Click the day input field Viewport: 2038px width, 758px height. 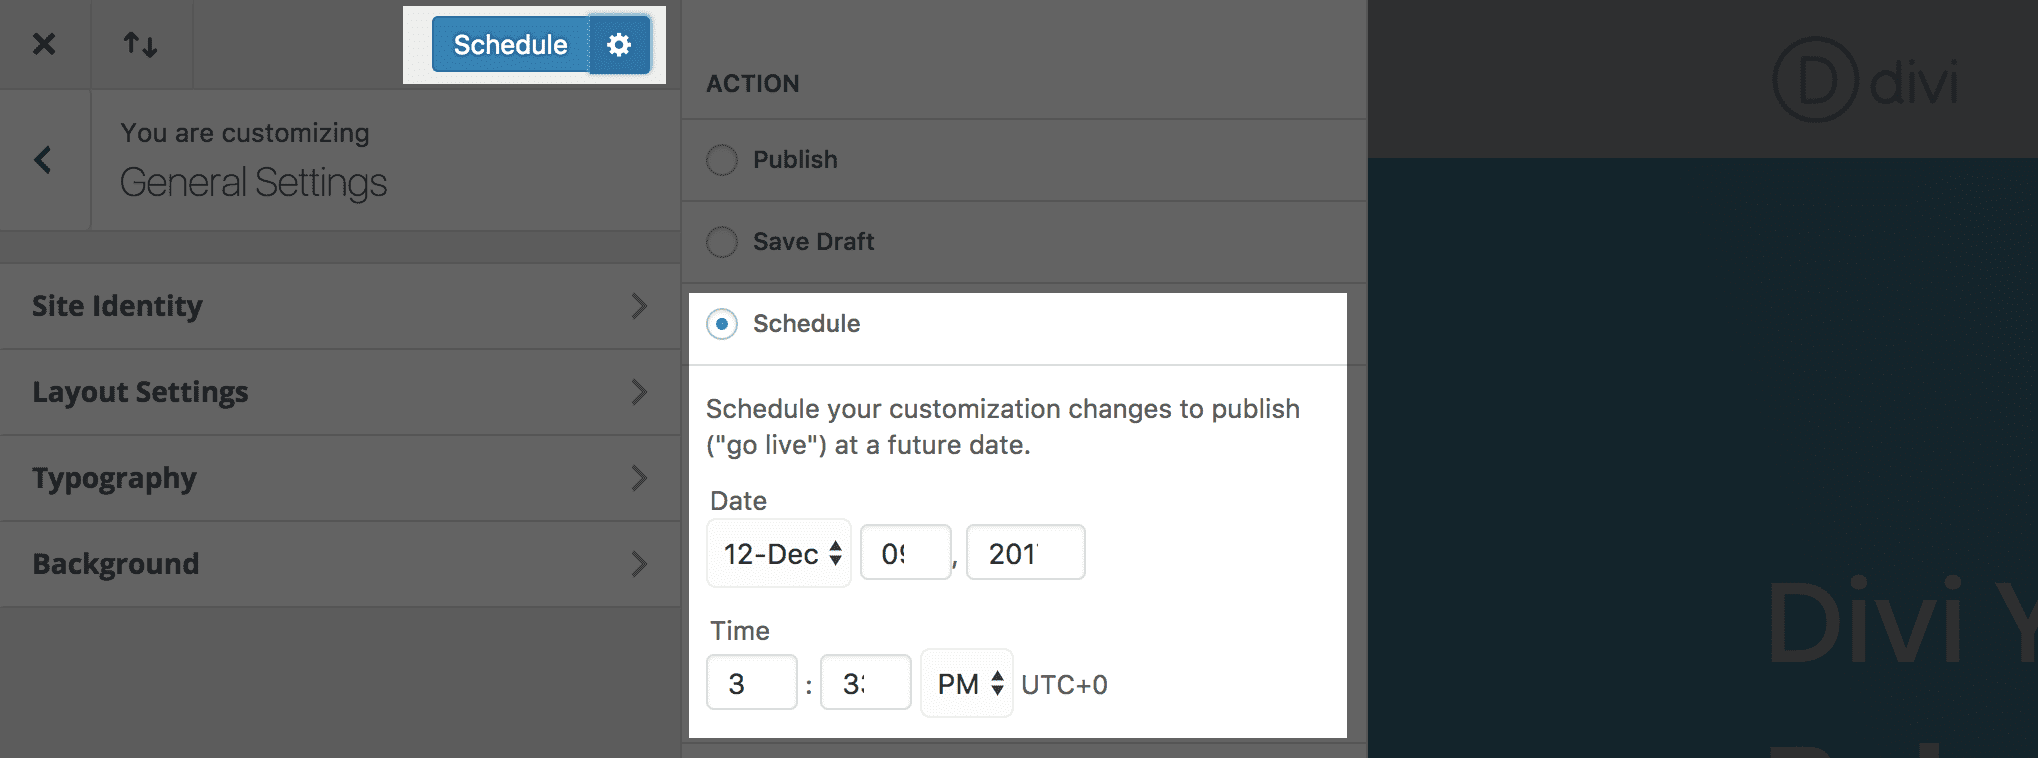click(905, 553)
